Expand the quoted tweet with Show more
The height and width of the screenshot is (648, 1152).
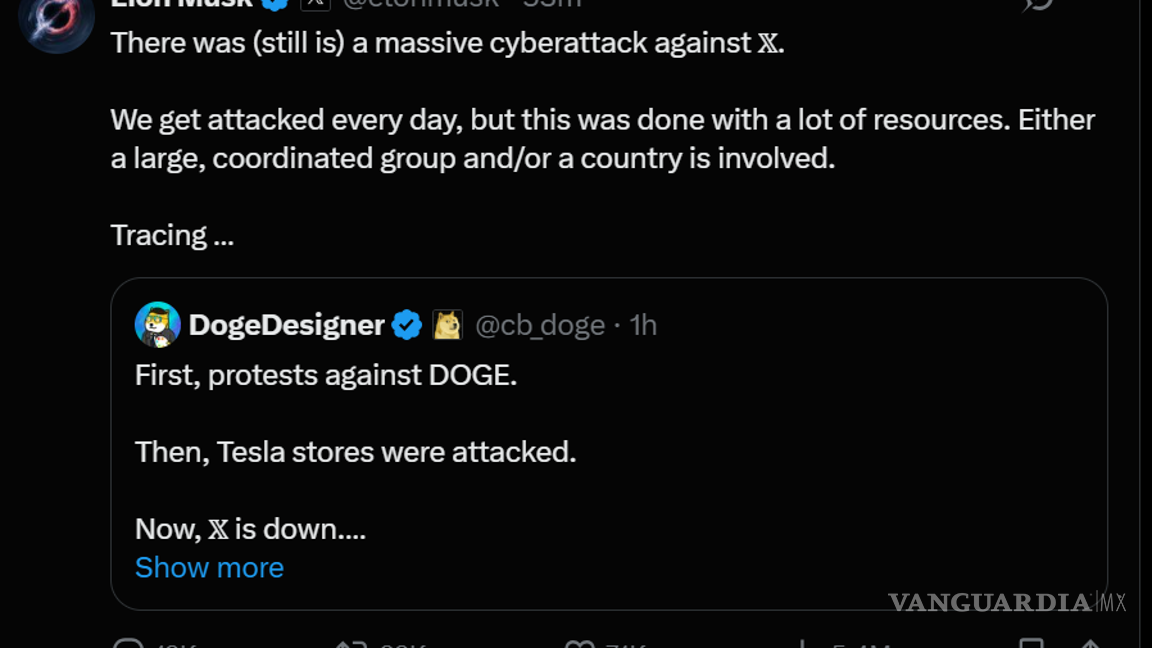coord(209,567)
